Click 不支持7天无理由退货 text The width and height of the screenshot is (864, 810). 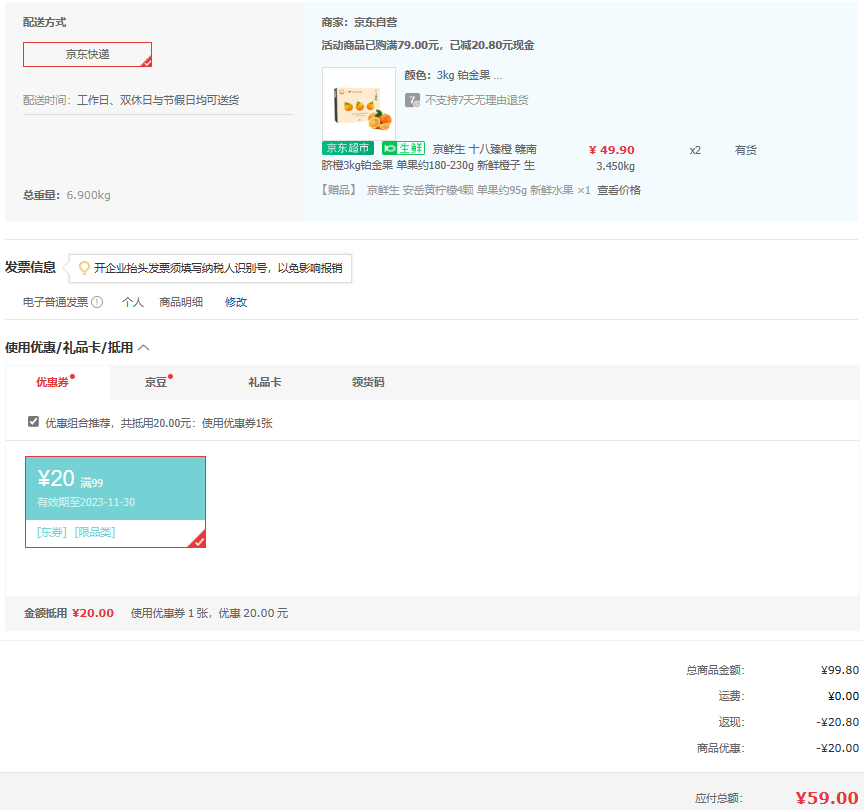click(477, 100)
